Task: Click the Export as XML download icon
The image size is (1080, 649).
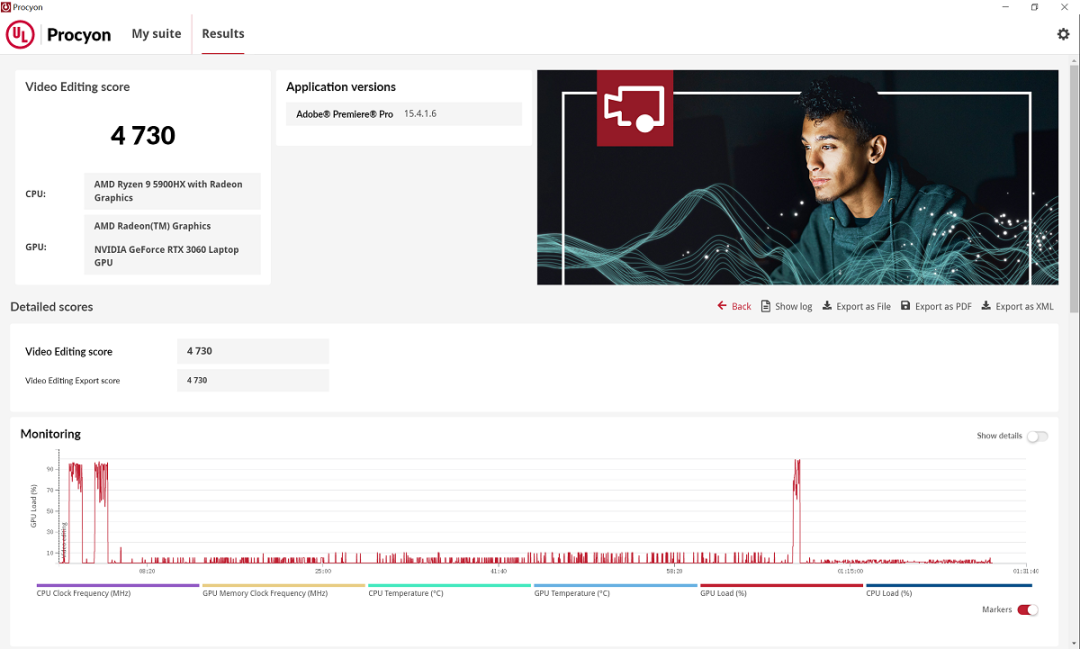Action: tap(986, 305)
